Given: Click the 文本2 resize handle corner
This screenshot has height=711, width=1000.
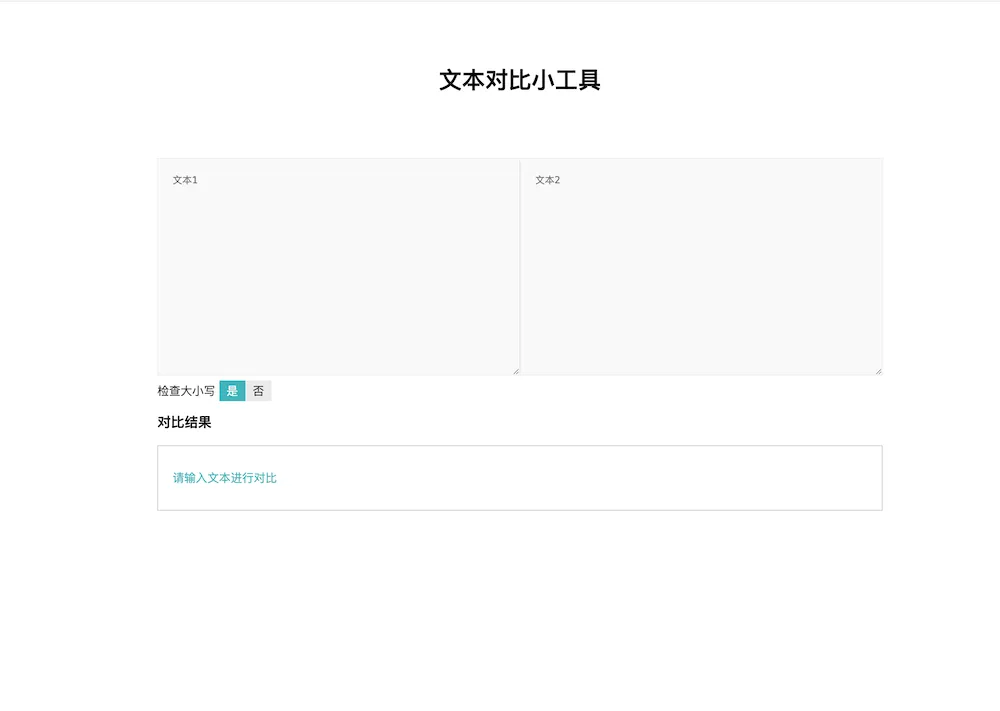Looking at the screenshot, I should click(x=878, y=371).
